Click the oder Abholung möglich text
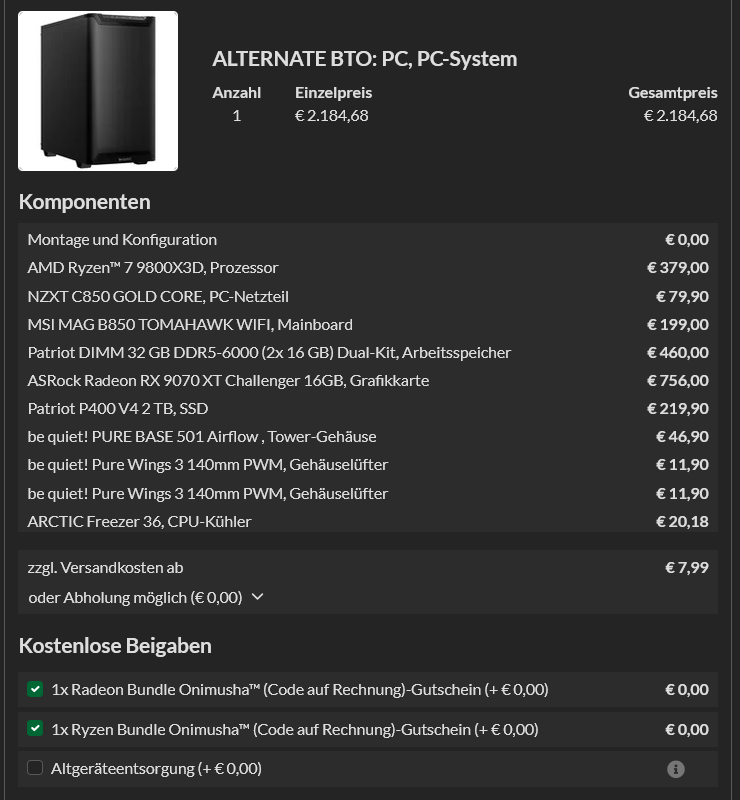The height and width of the screenshot is (800, 740). click(135, 597)
